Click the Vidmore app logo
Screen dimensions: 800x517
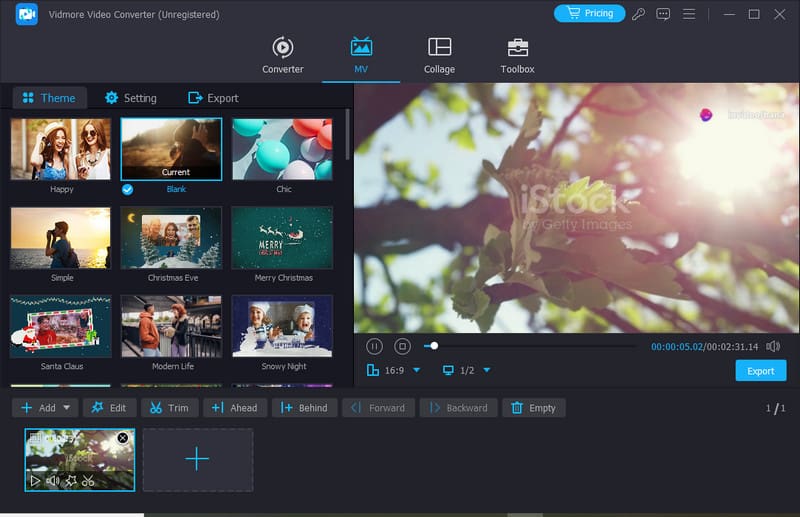click(27, 14)
